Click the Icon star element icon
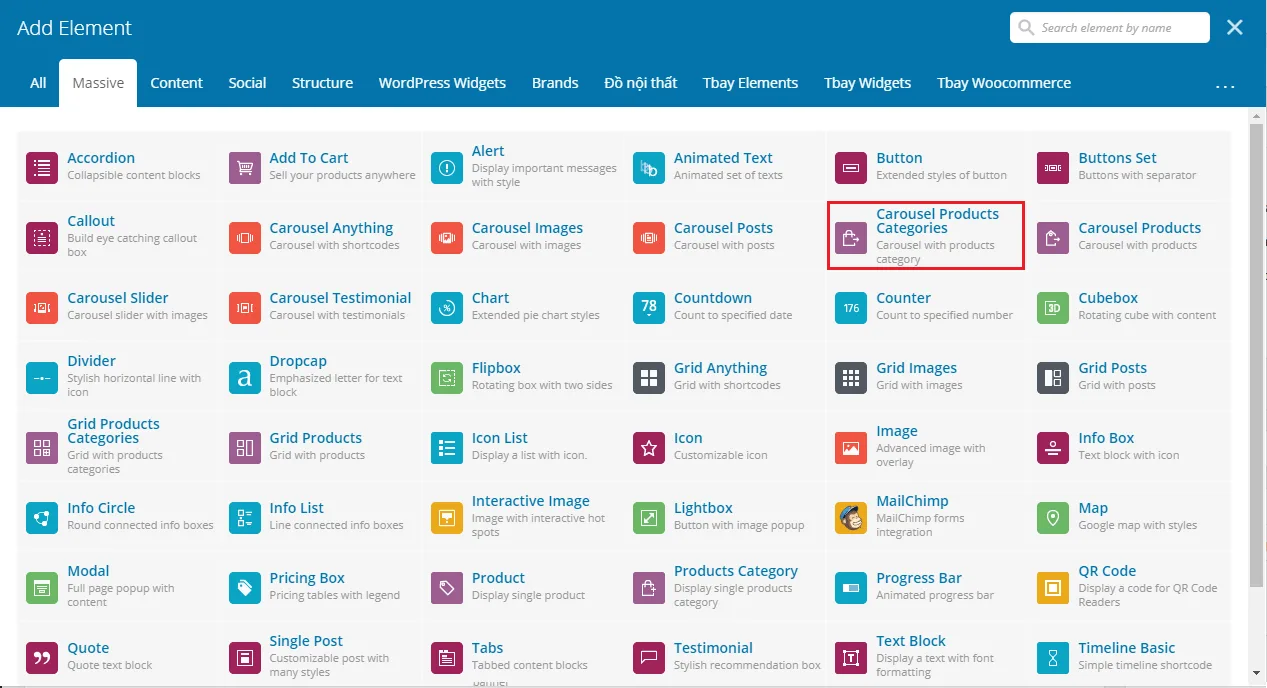The height and width of the screenshot is (688, 1267). 649,448
